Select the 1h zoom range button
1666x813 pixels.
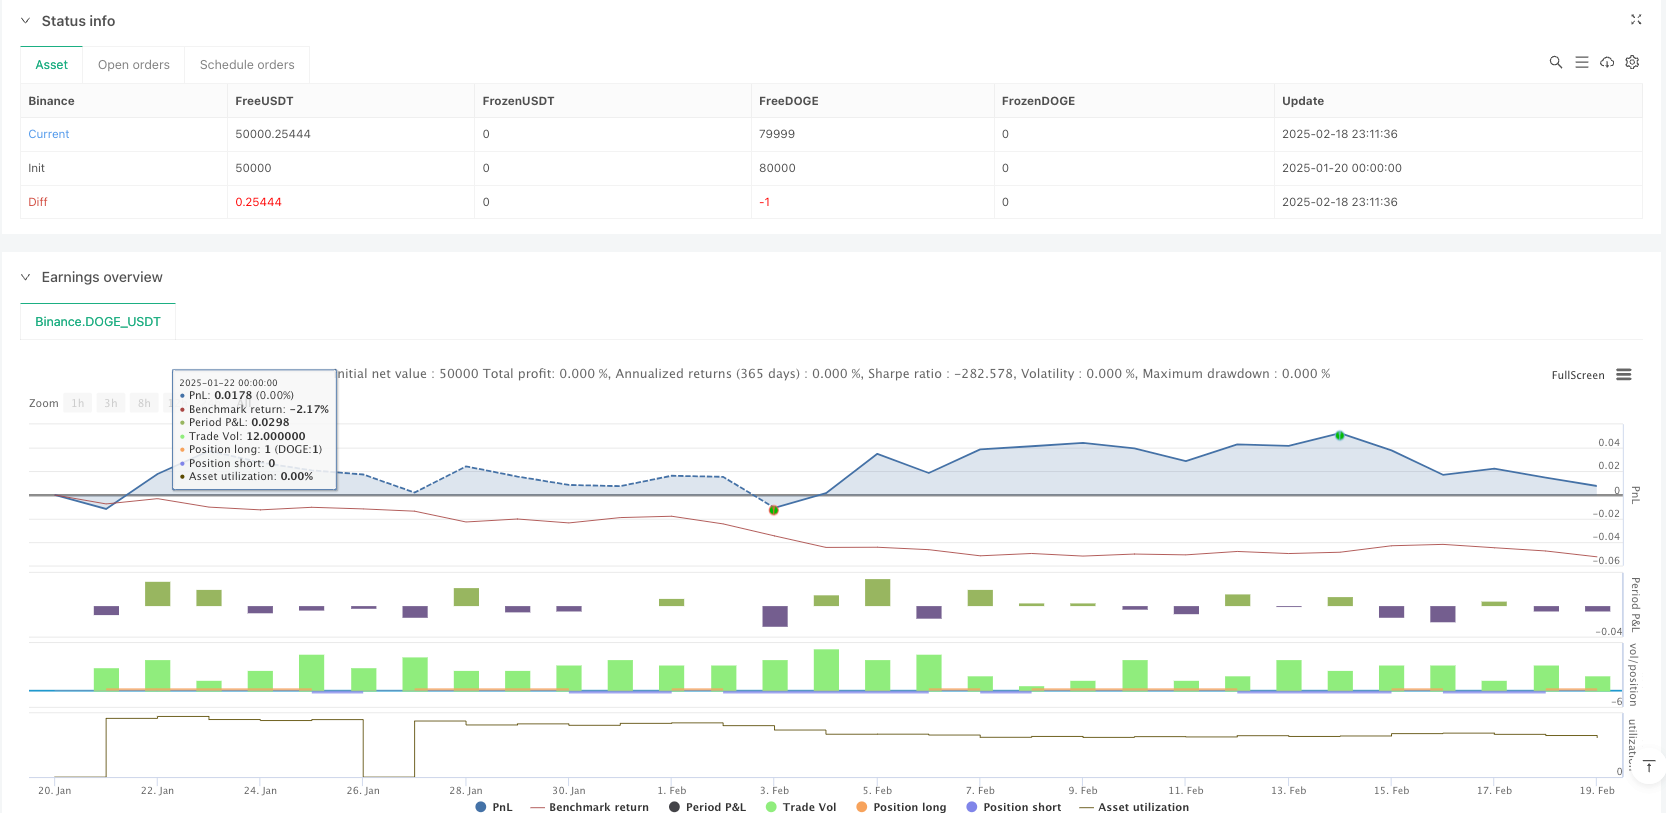coord(78,403)
